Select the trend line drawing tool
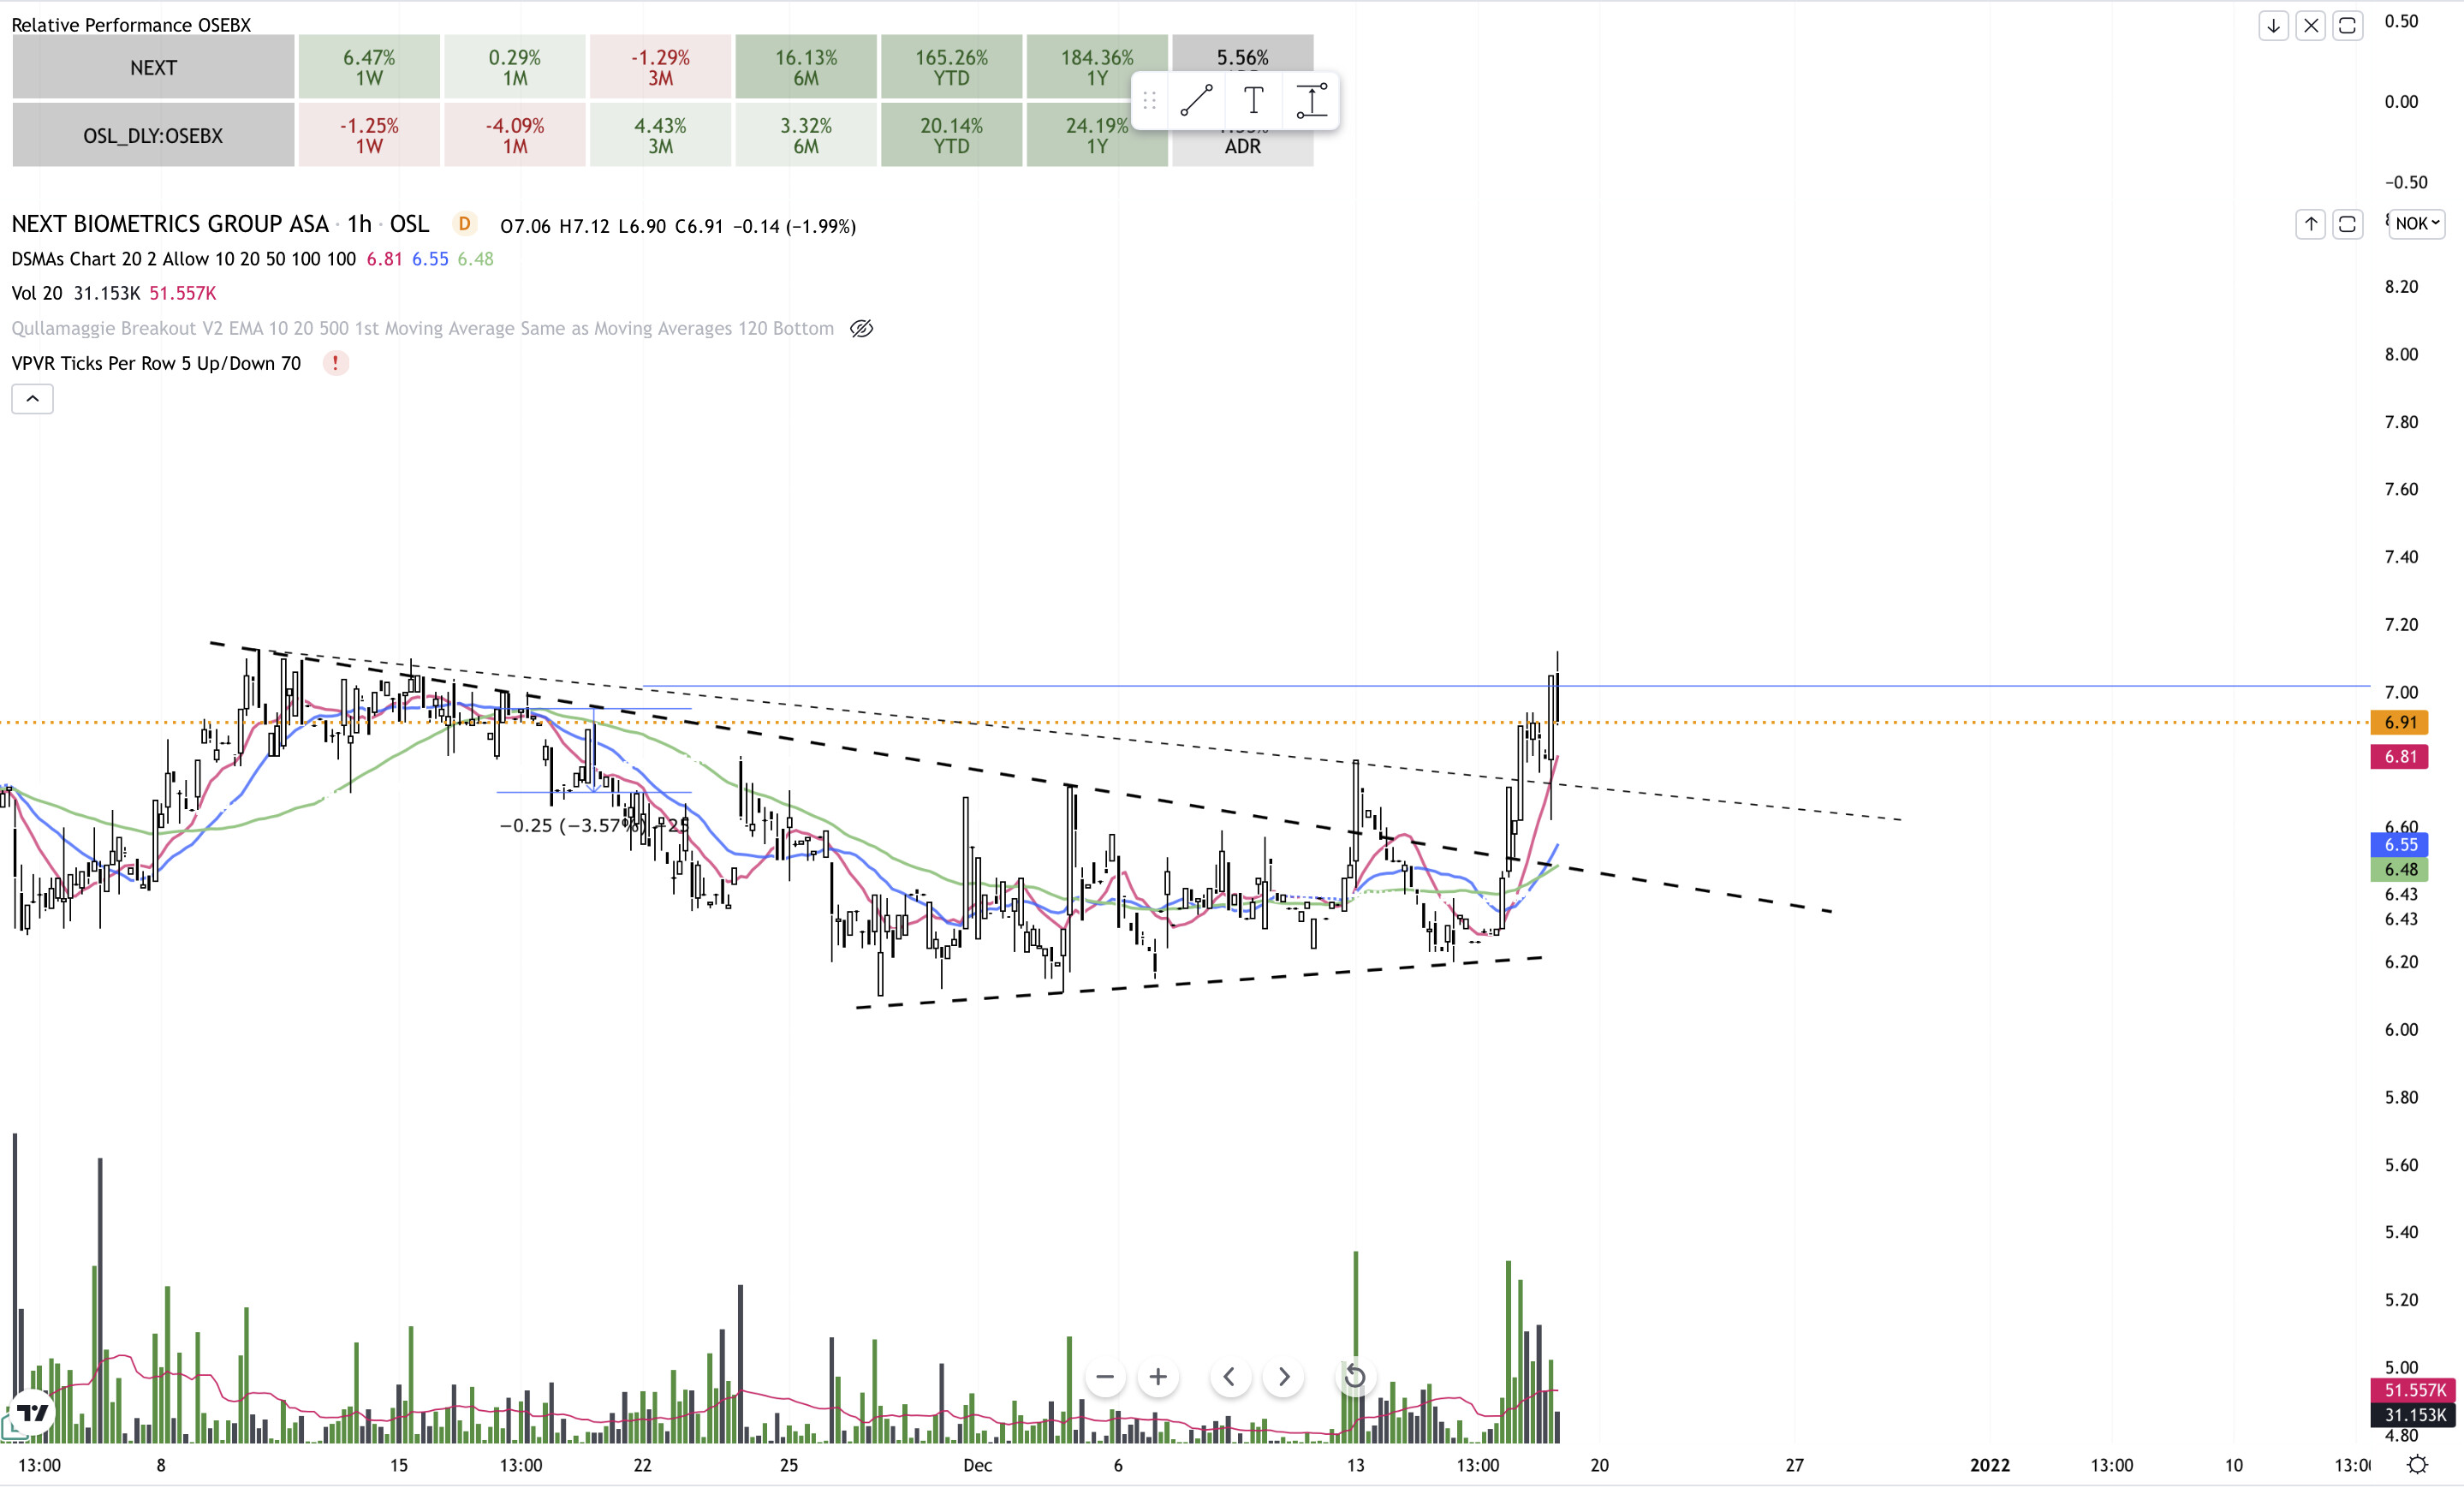Screen dimensions: 2464x1488 1196,101
